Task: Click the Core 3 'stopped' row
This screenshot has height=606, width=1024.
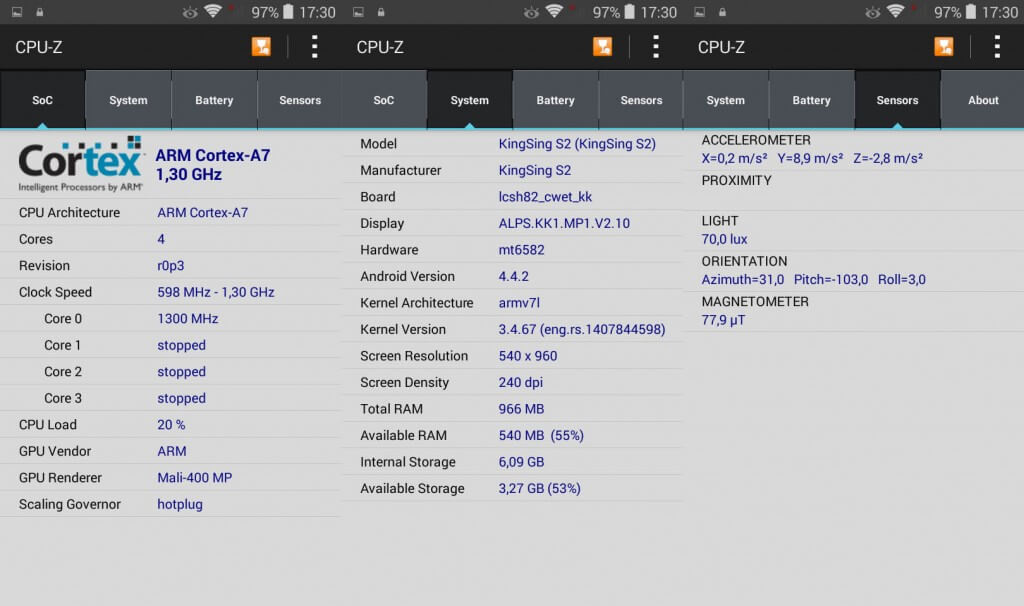Action: [x=170, y=398]
